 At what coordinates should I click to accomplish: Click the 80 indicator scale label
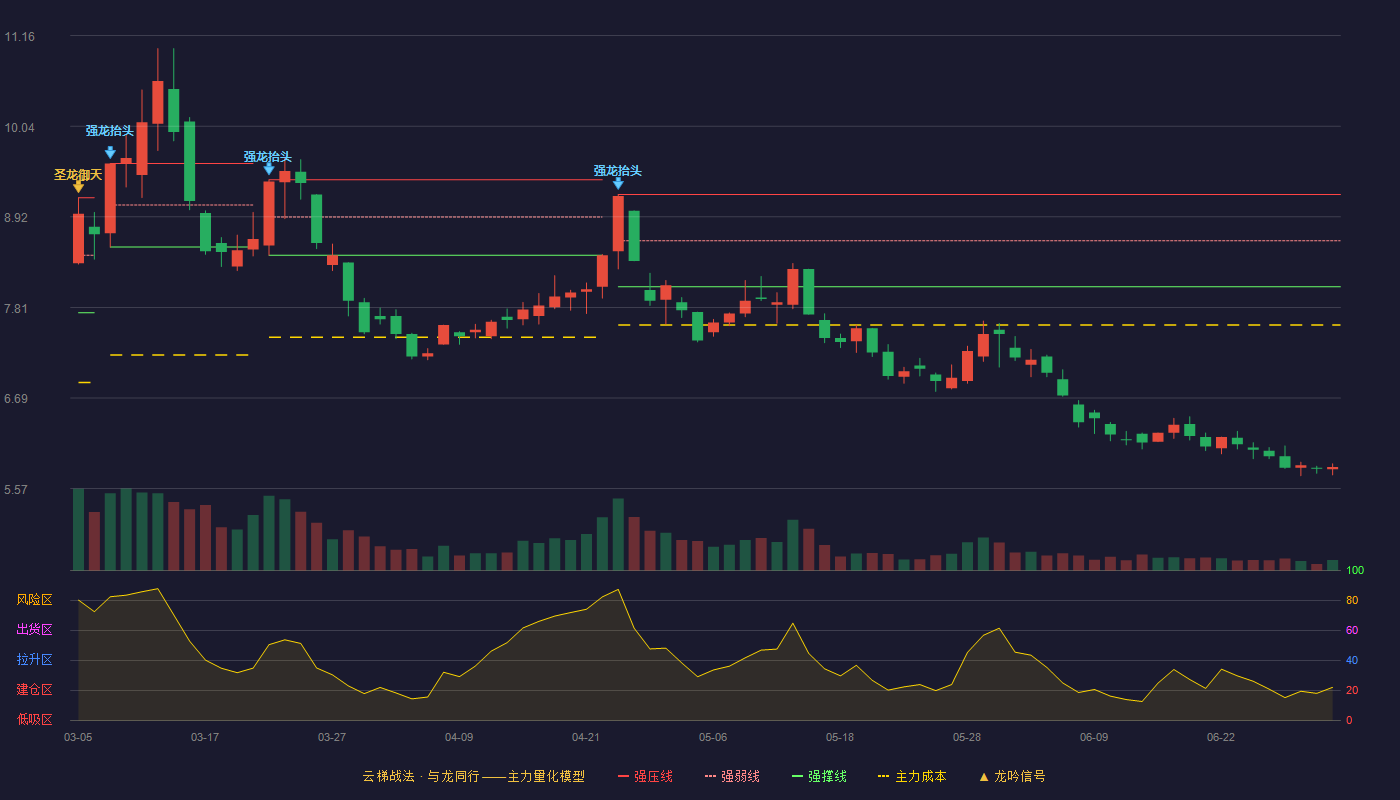pyautogui.click(x=1352, y=600)
